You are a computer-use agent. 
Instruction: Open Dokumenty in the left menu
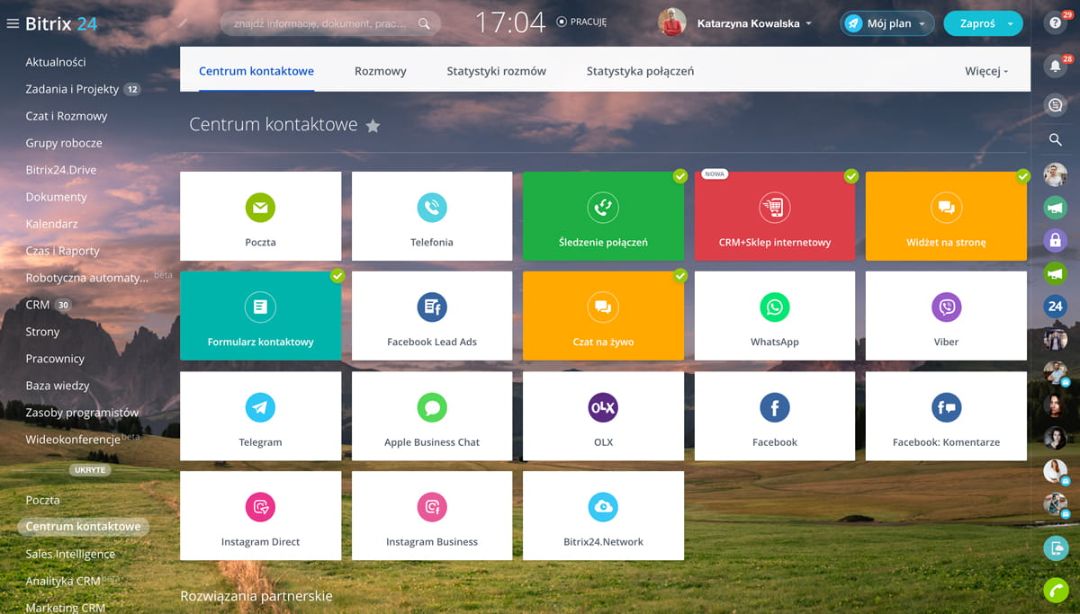[x=56, y=196]
